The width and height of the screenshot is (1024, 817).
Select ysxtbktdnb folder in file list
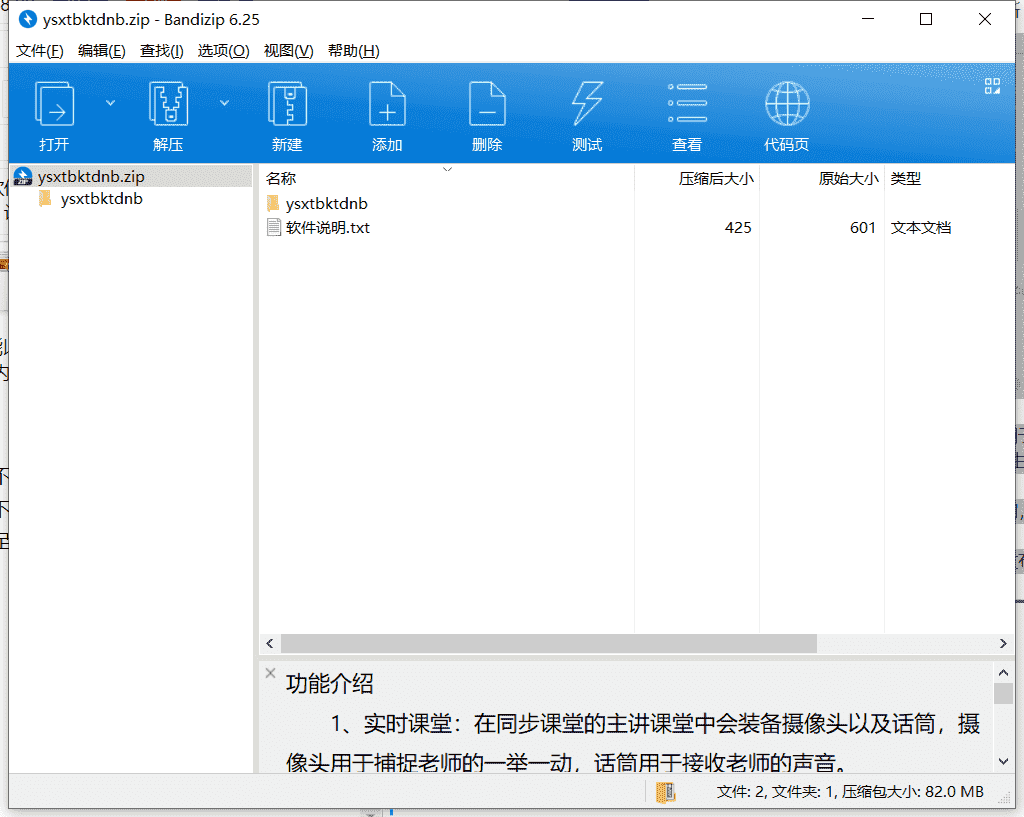327,204
